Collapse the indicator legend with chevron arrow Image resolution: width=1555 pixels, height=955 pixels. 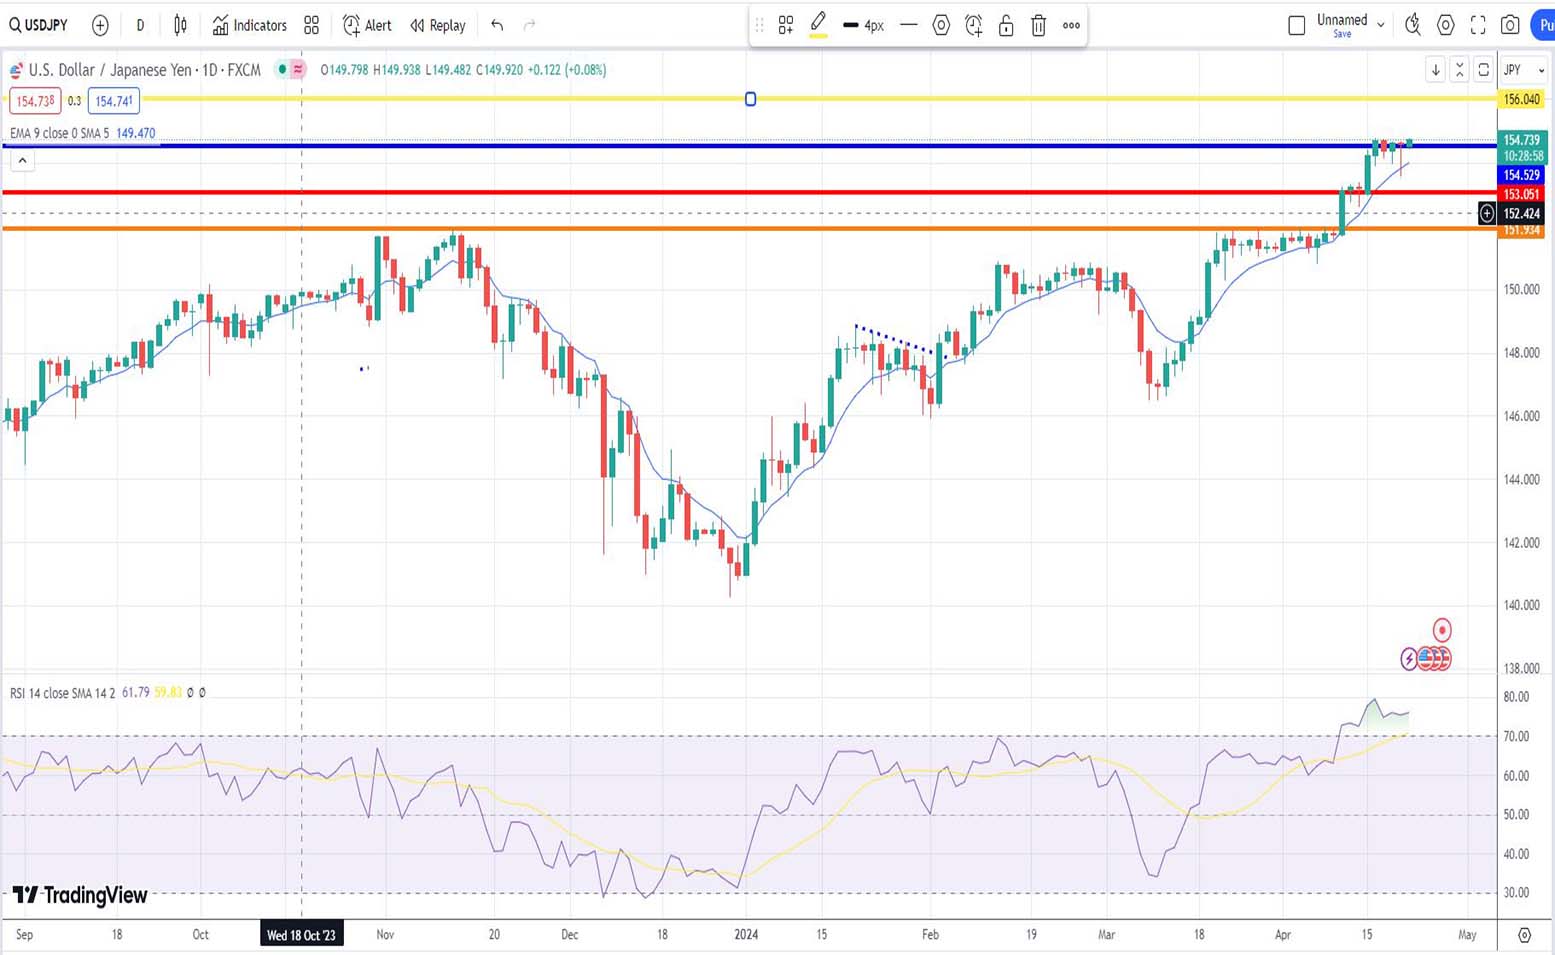22,161
